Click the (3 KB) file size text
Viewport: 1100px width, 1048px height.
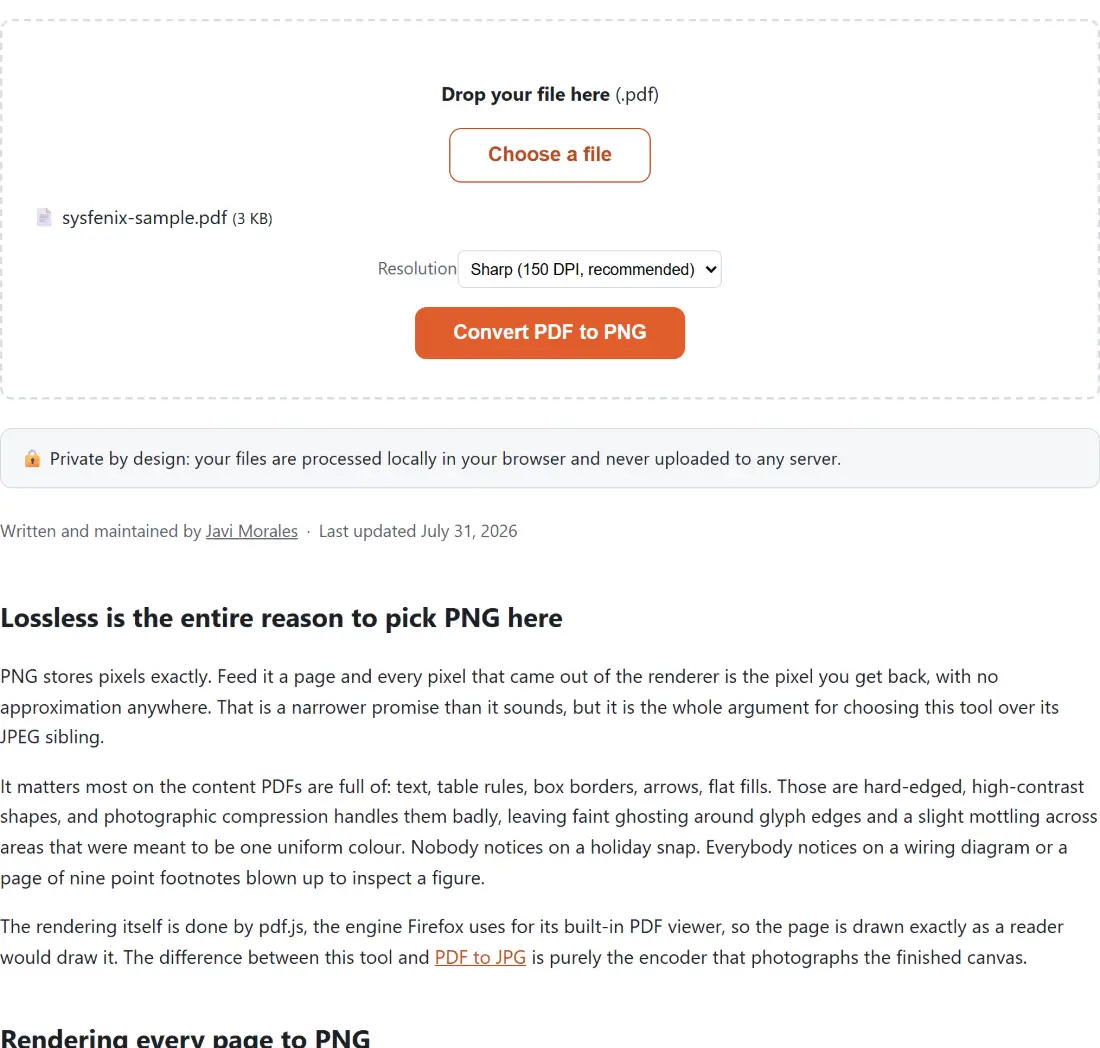(x=253, y=219)
